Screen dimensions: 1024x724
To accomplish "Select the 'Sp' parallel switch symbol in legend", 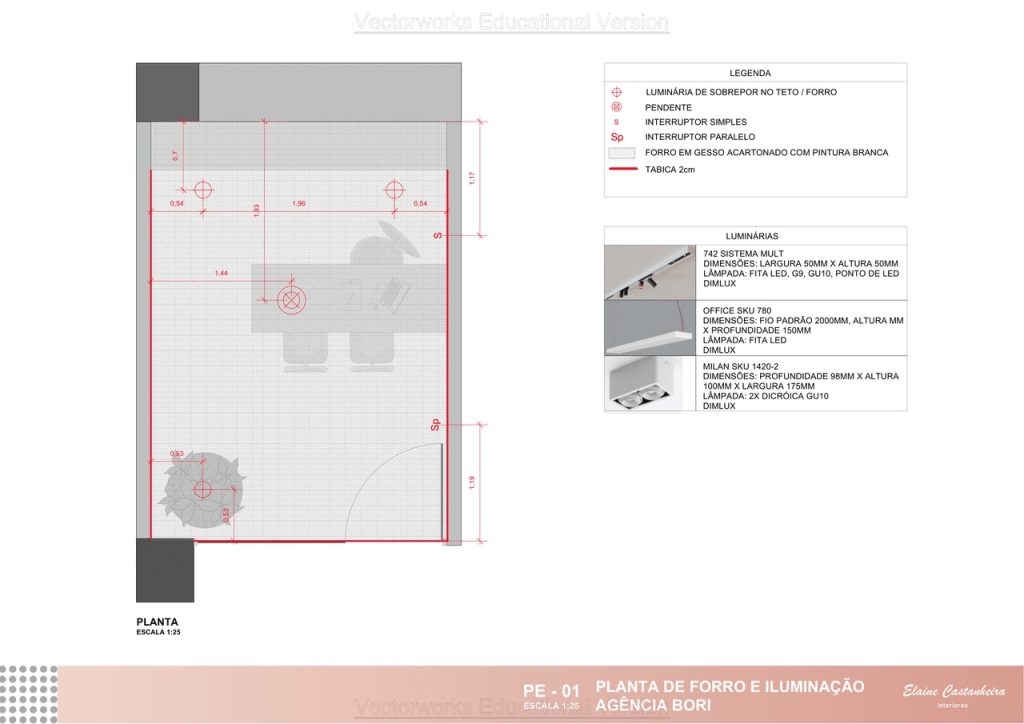I will (617, 137).
